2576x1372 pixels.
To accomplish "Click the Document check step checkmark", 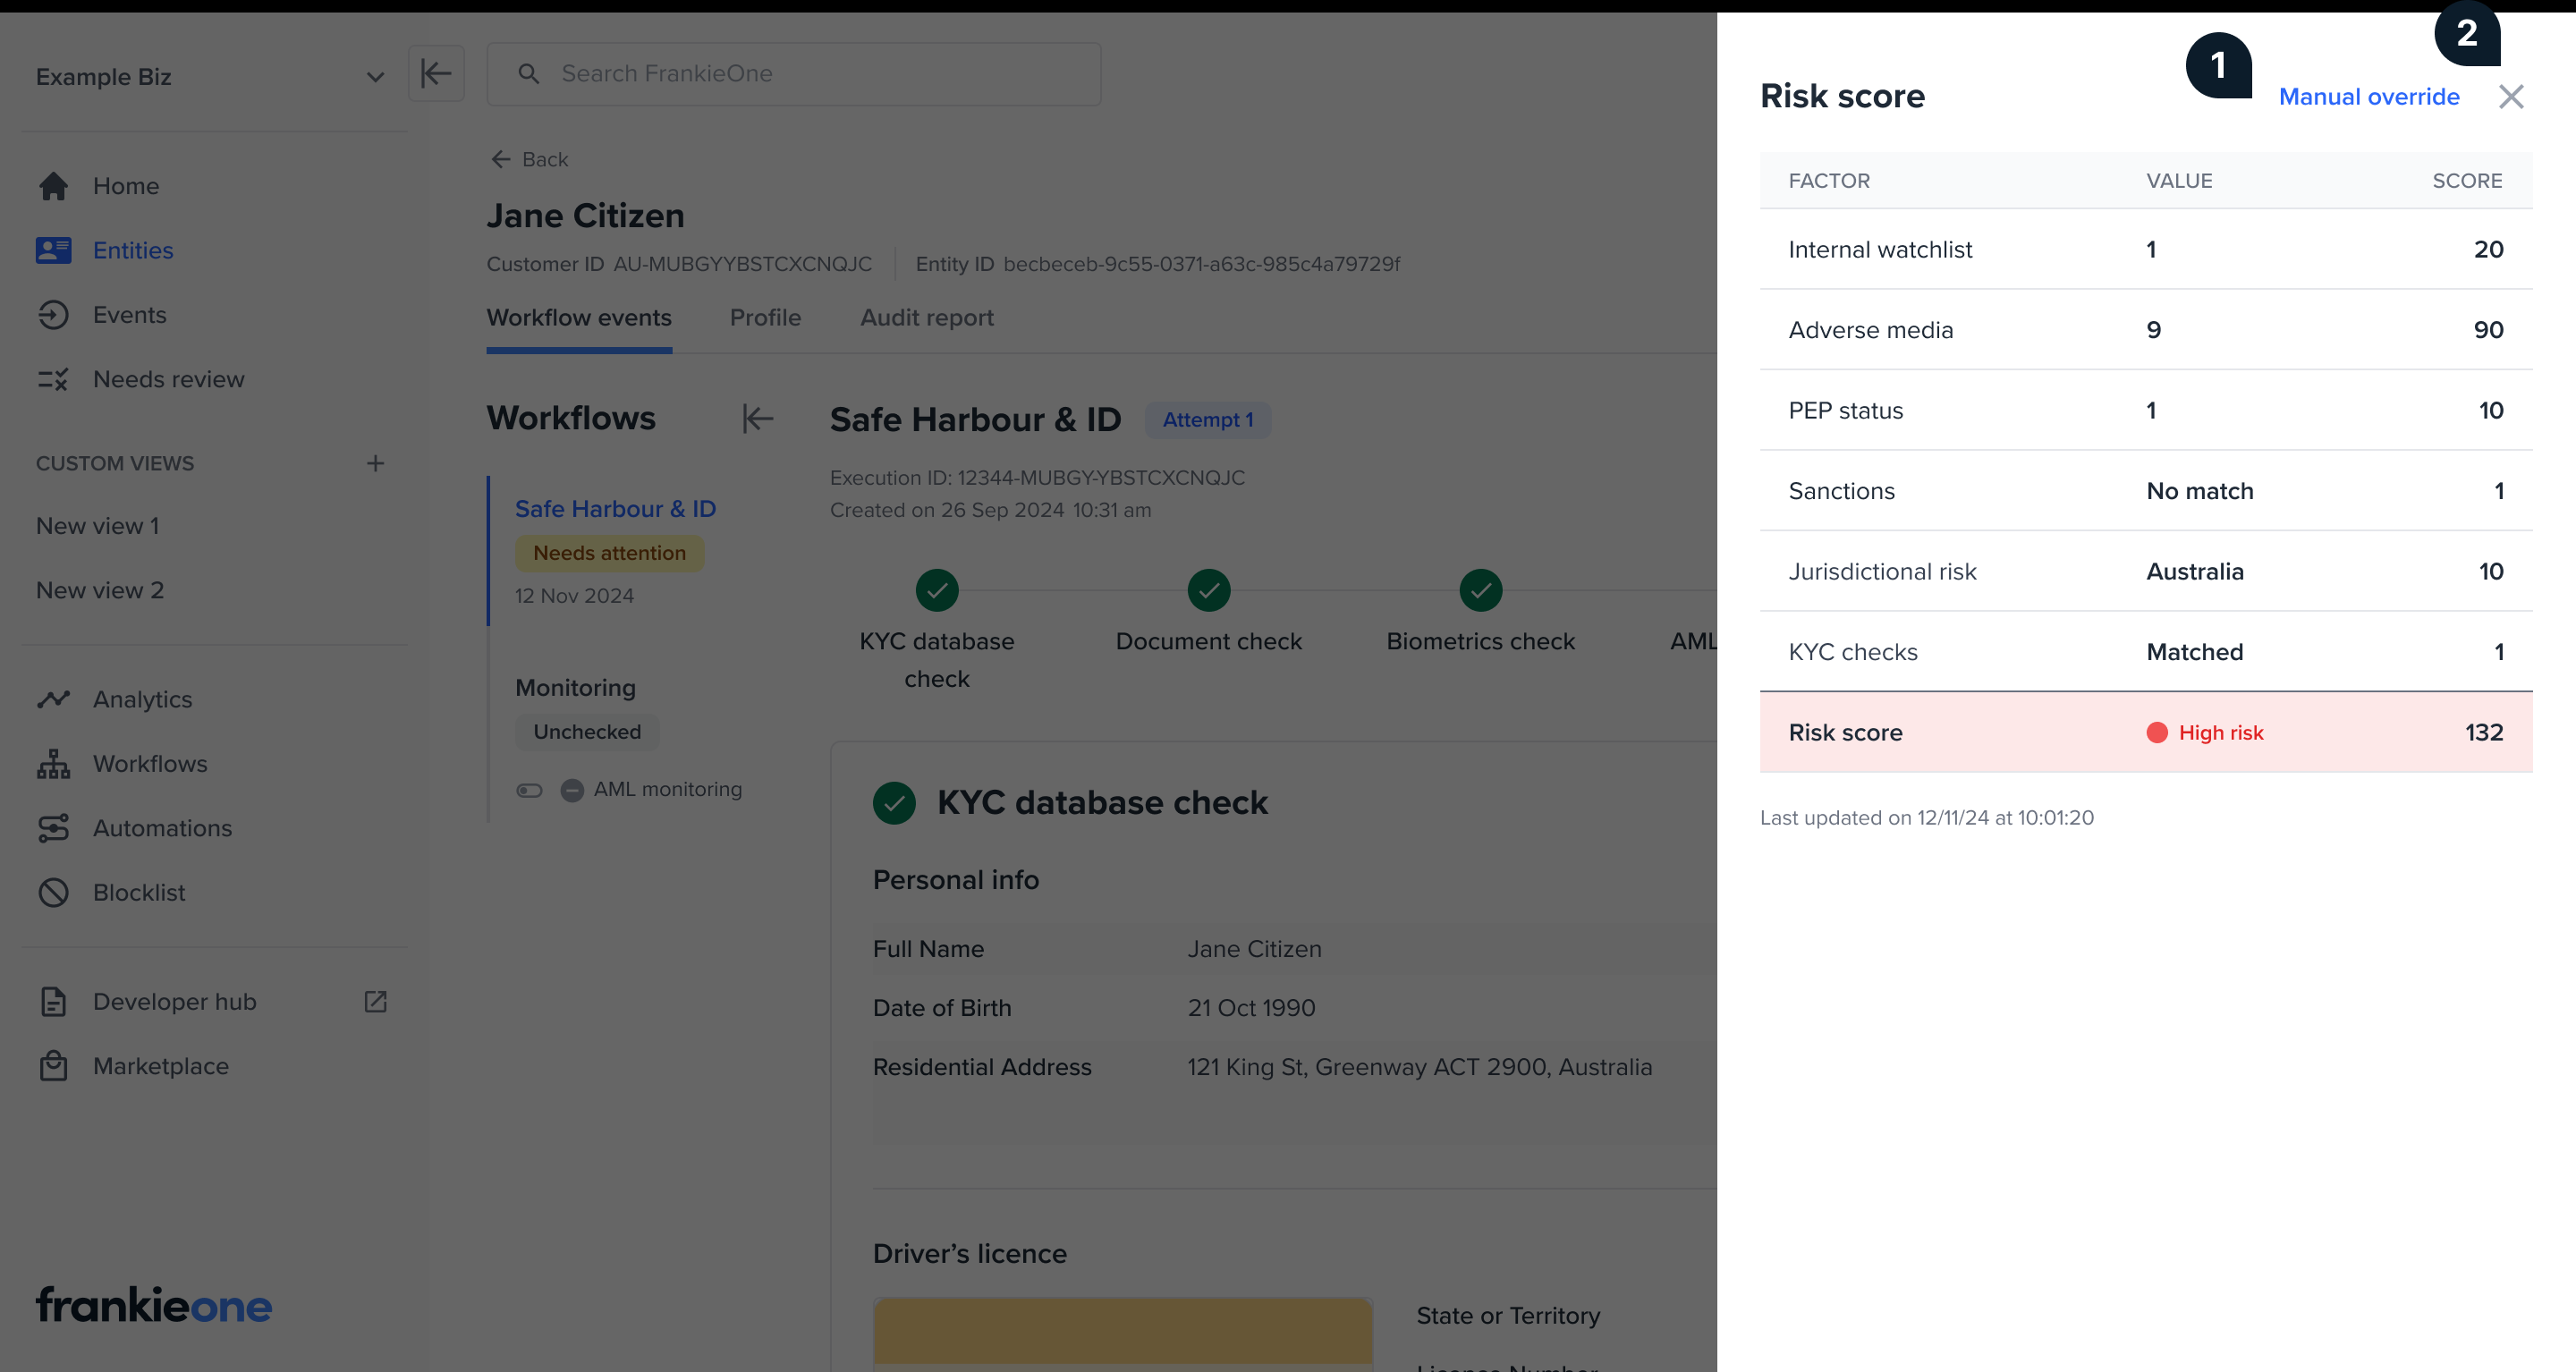I will point(1208,590).
